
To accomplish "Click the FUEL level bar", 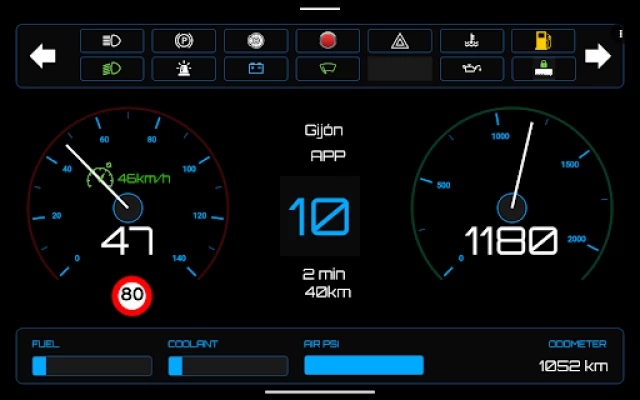I will click(x=92, y=365).
